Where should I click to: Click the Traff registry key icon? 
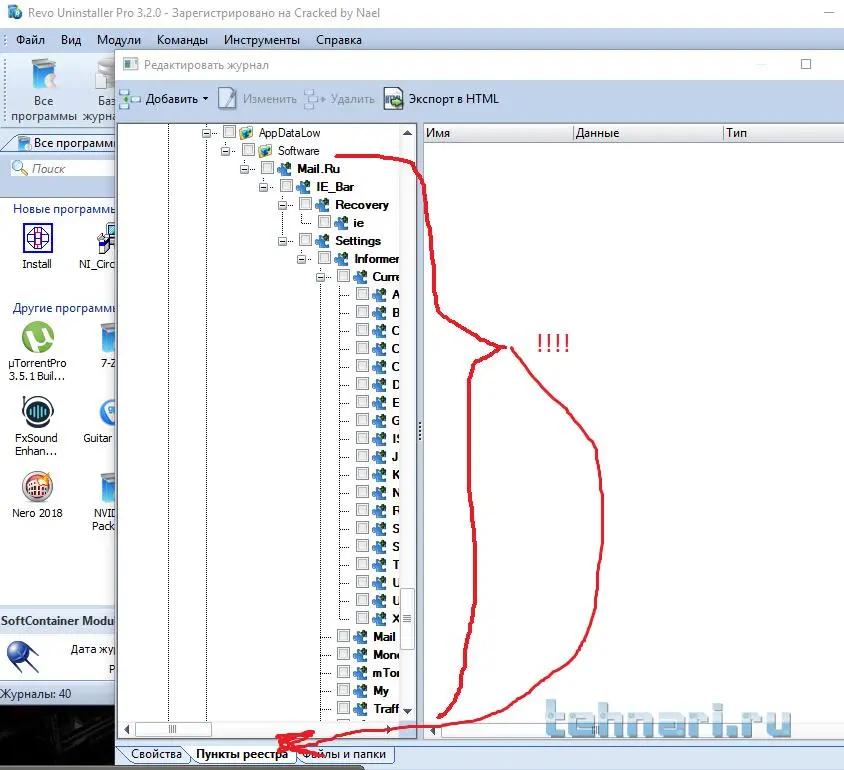point(360,708)
